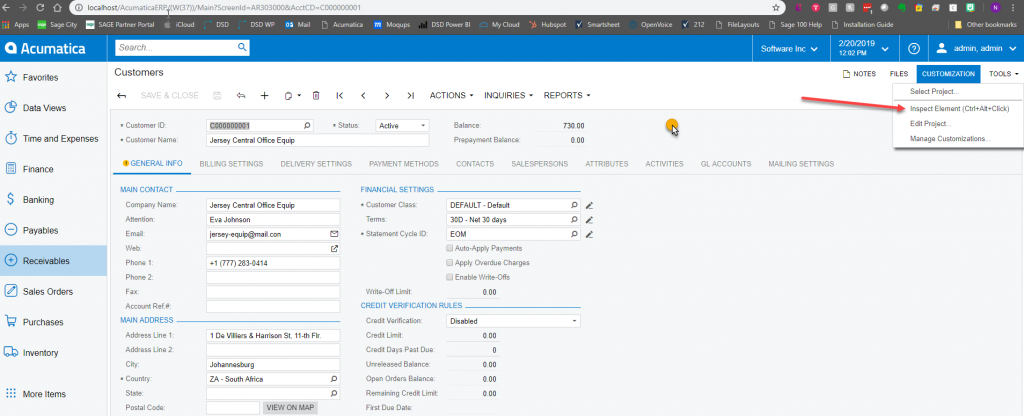Click the CUSTOMIZATION button
The image size is (1024, 416).
(948, 74)
